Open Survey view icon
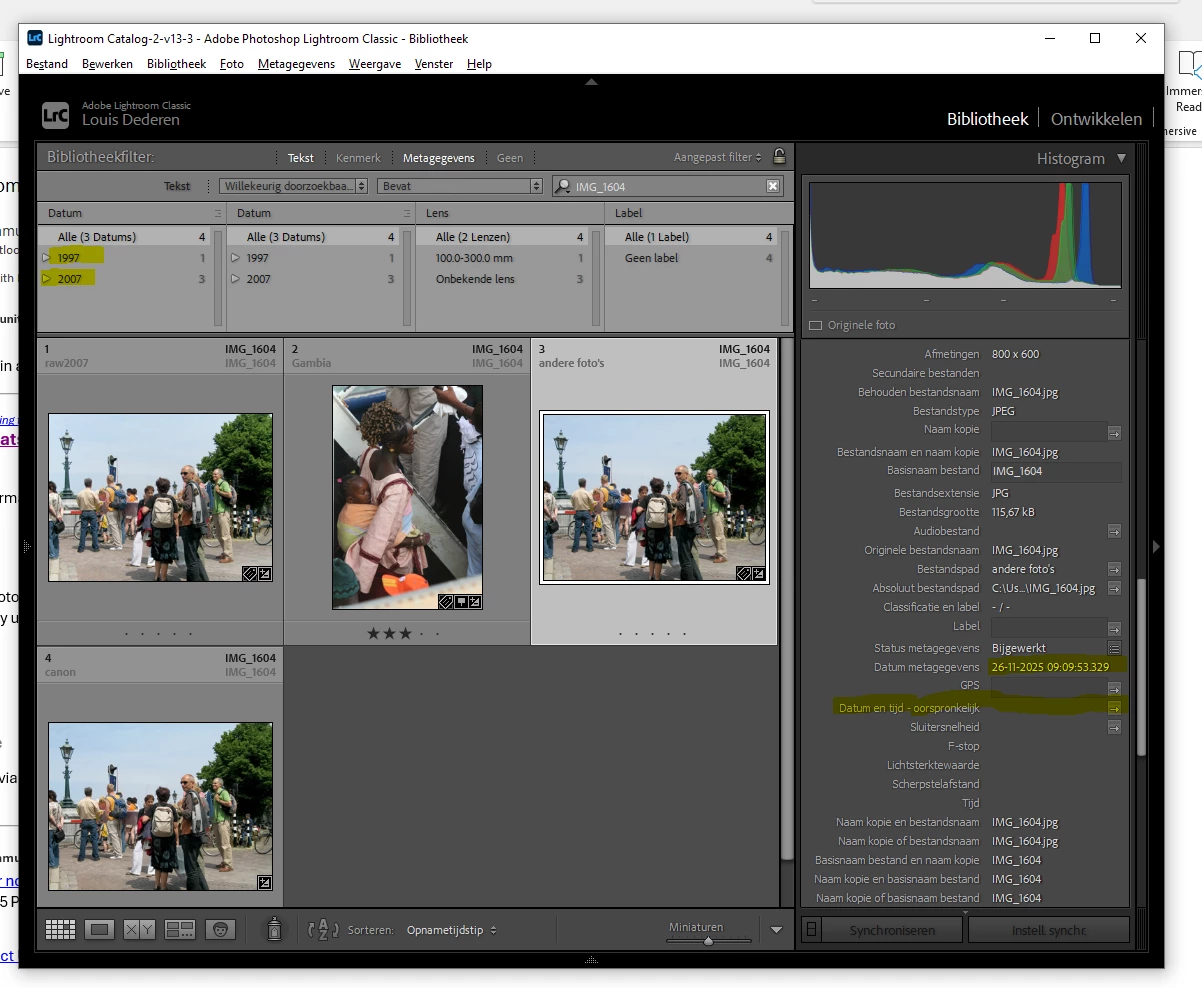The image size is (1202, 988). tap(180, 930)
